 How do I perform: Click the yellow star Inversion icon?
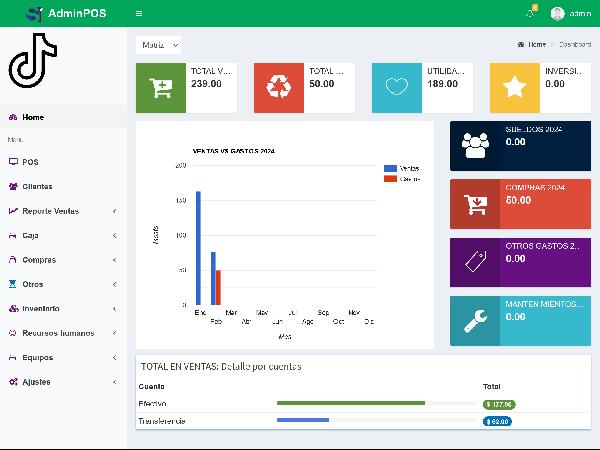(x=515, y=87)
